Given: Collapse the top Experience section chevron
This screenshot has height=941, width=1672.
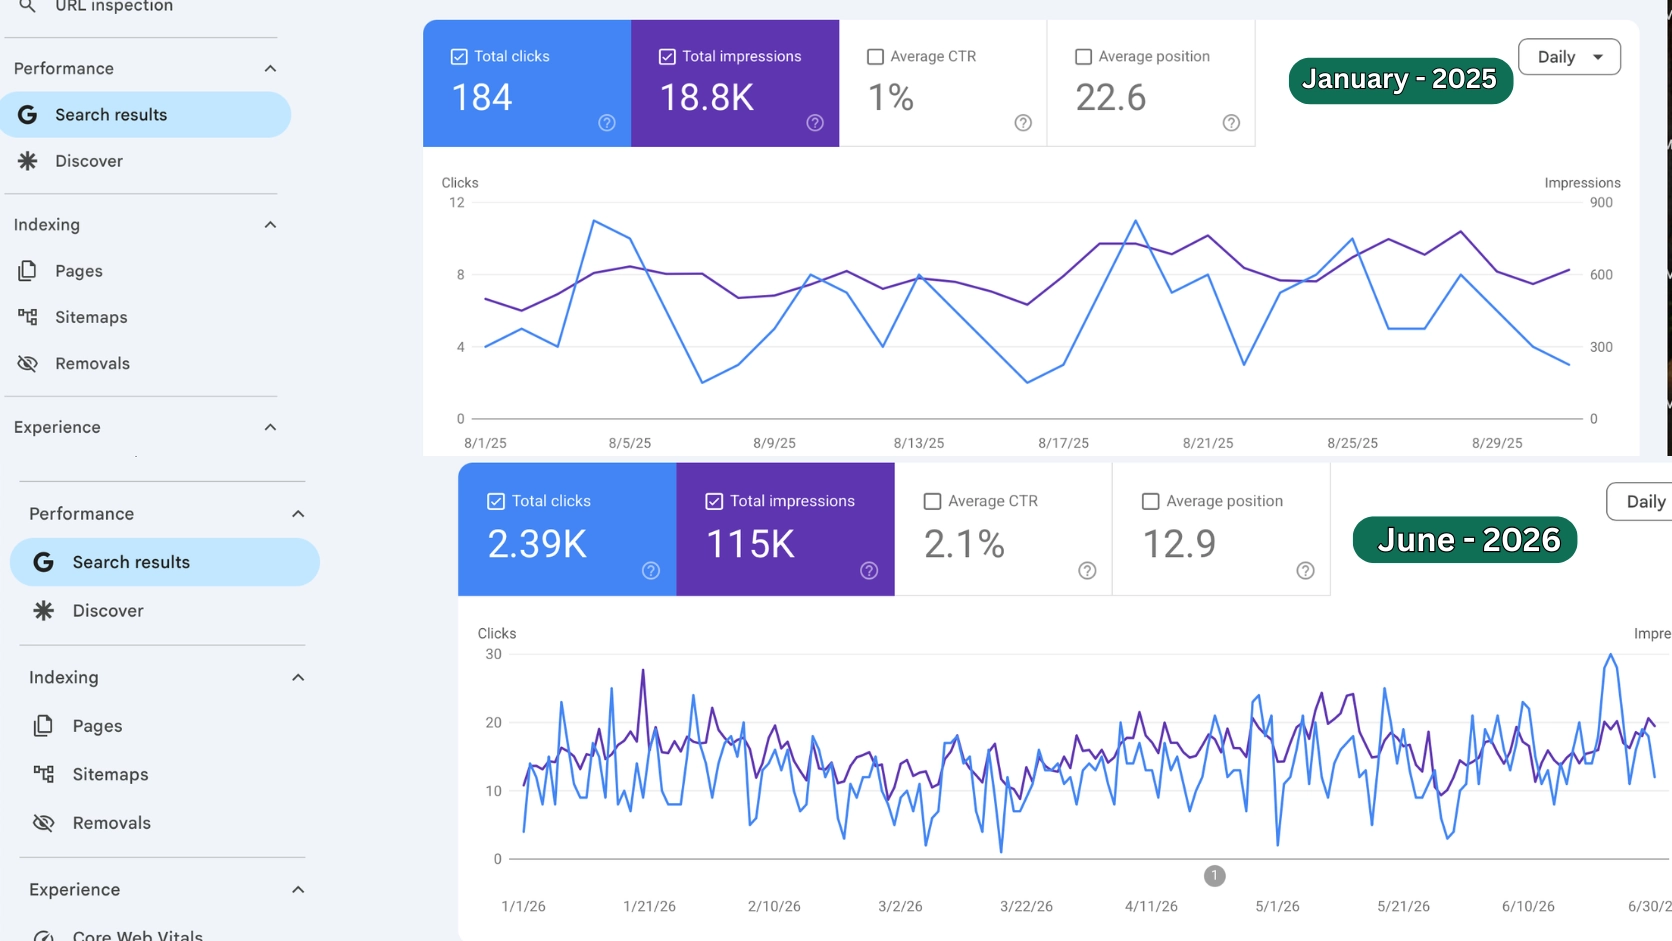Looking at the screenshot, I should 270,427.
